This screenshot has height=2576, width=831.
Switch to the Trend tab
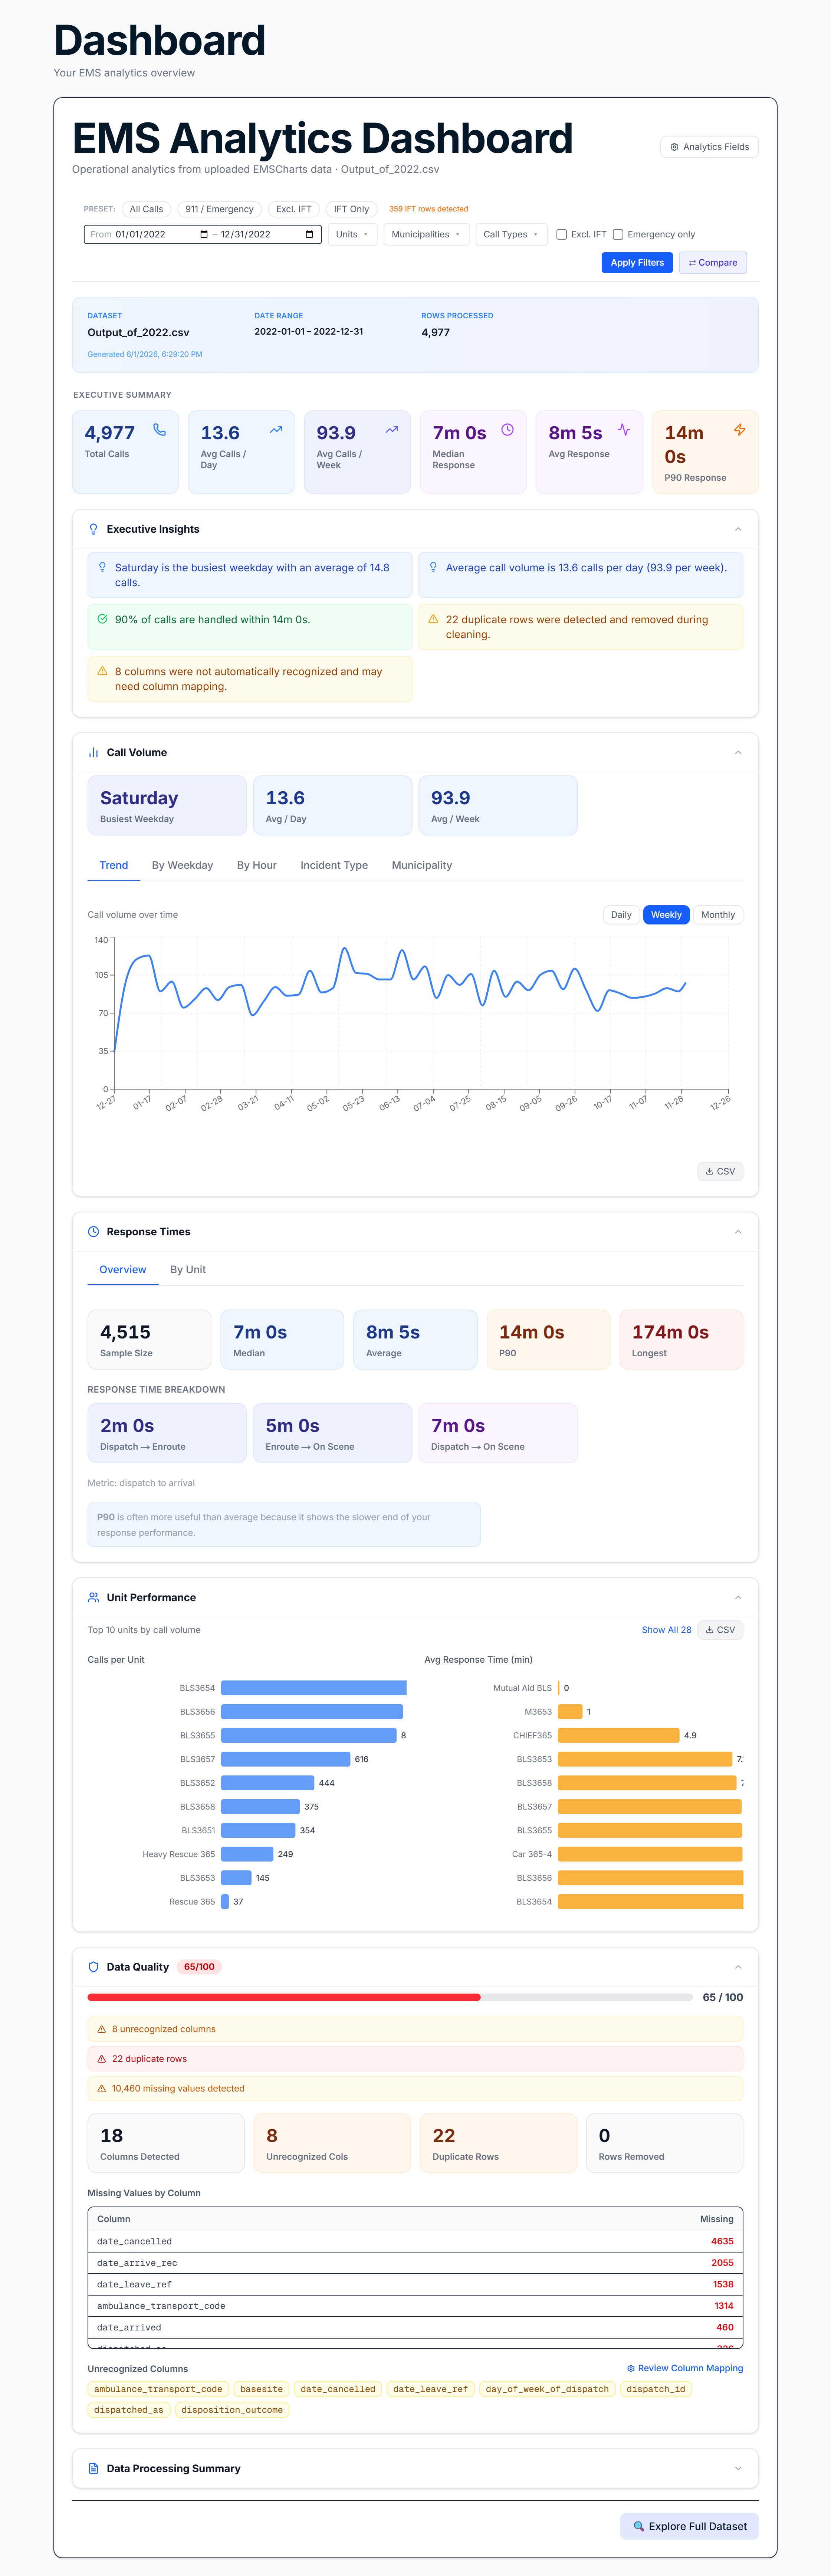[114, 866]
